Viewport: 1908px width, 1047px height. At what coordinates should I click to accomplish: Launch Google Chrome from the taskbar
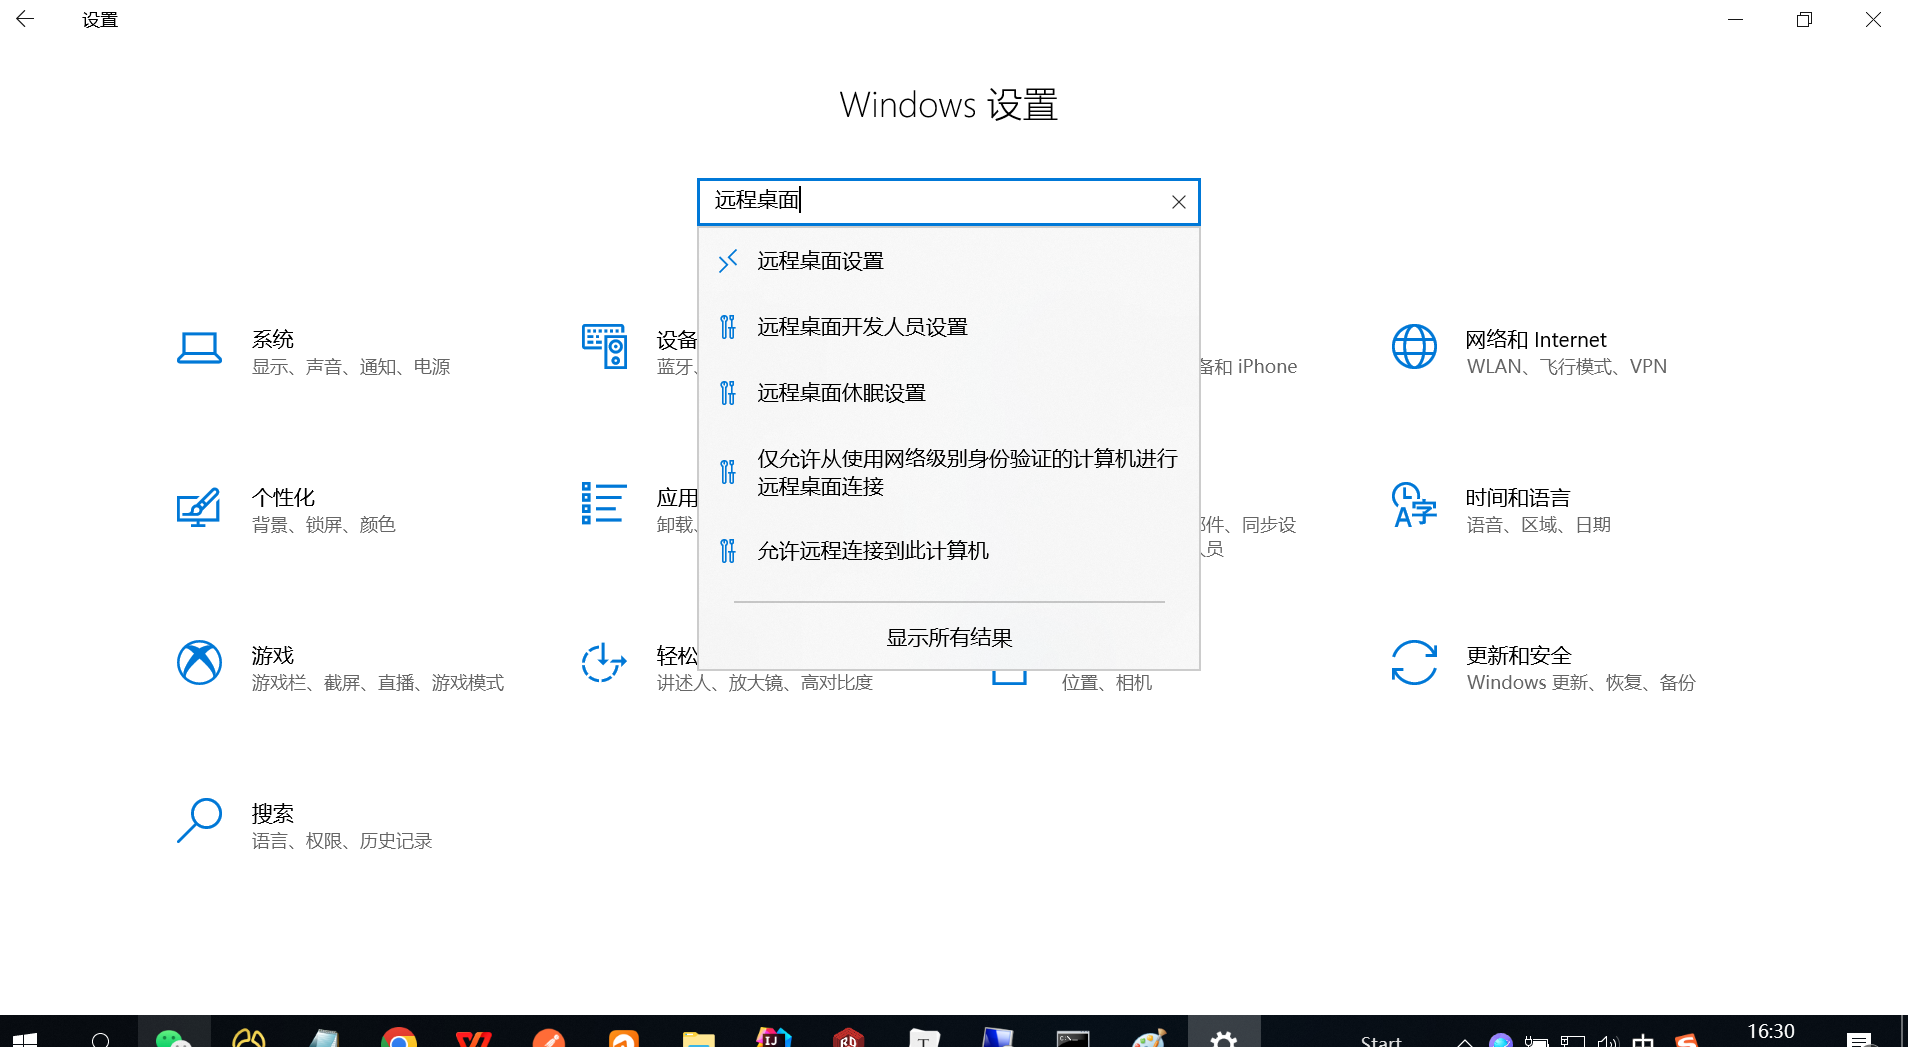(398, 1037)
